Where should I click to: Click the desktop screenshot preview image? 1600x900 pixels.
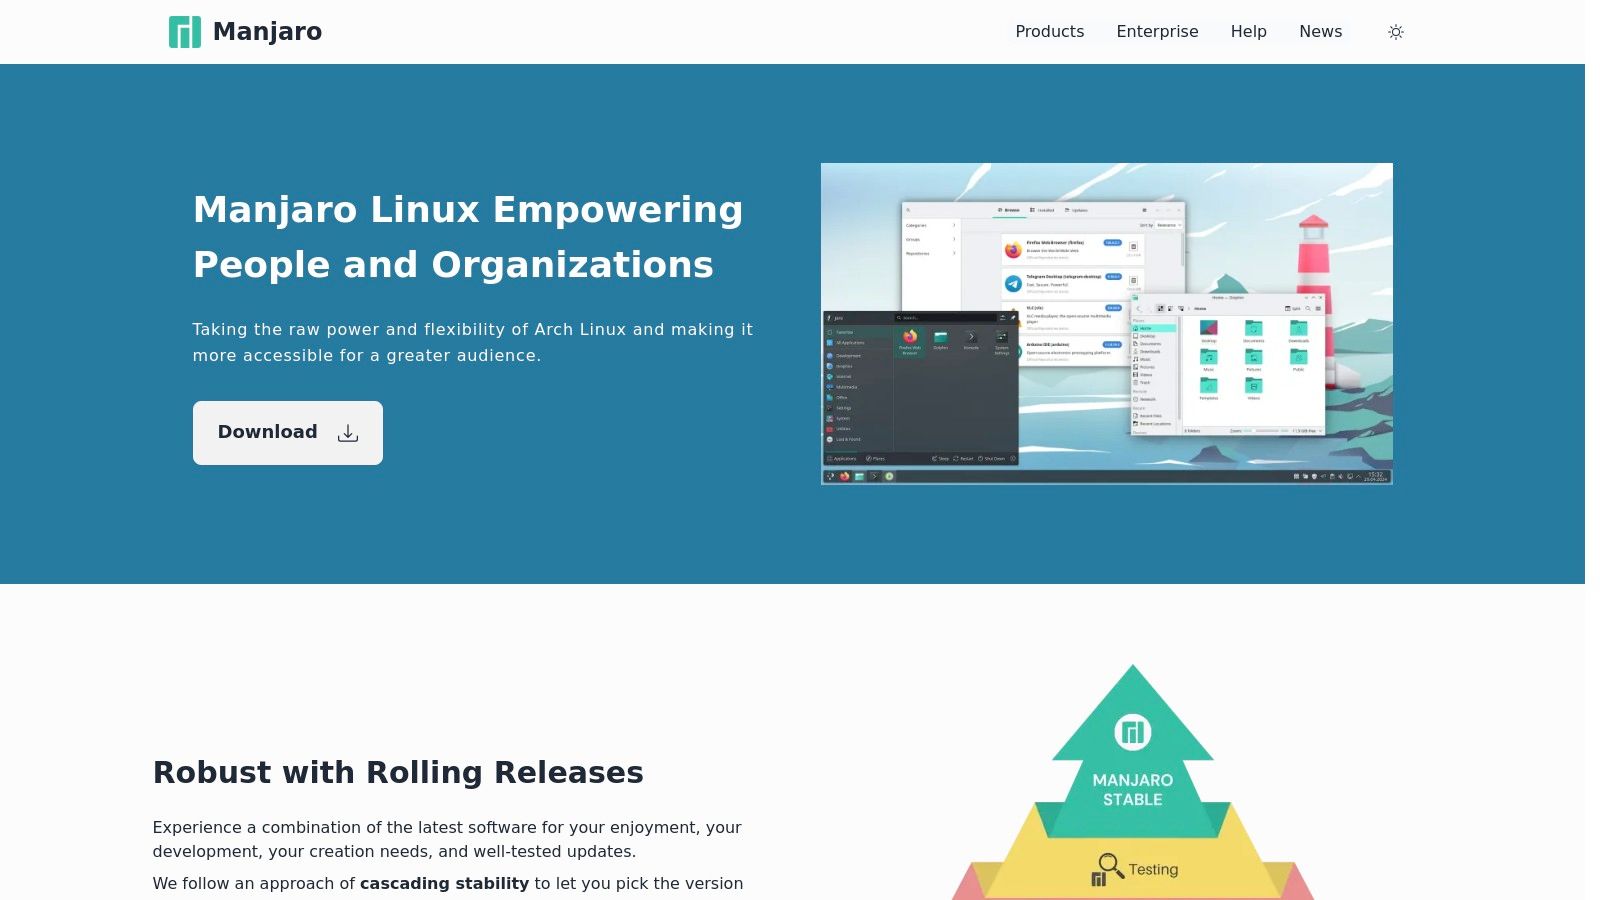point(1107,324)
